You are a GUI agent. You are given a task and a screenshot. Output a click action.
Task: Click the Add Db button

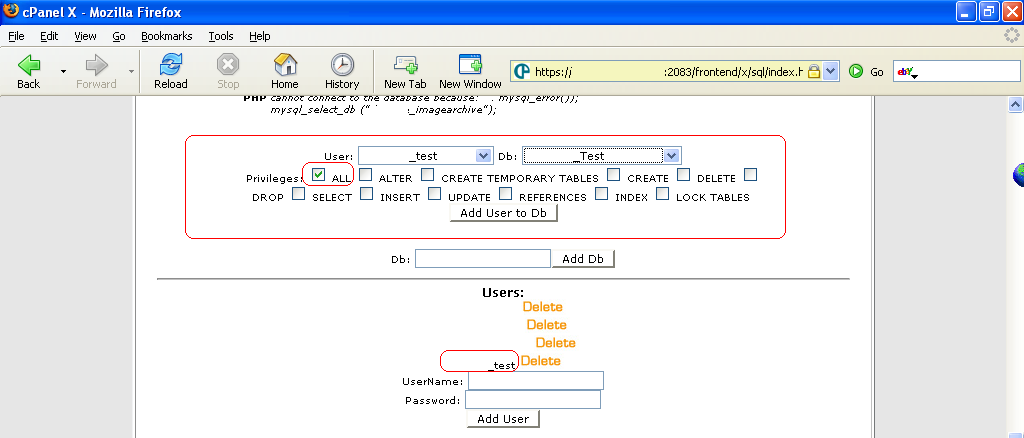click(583, 258)
